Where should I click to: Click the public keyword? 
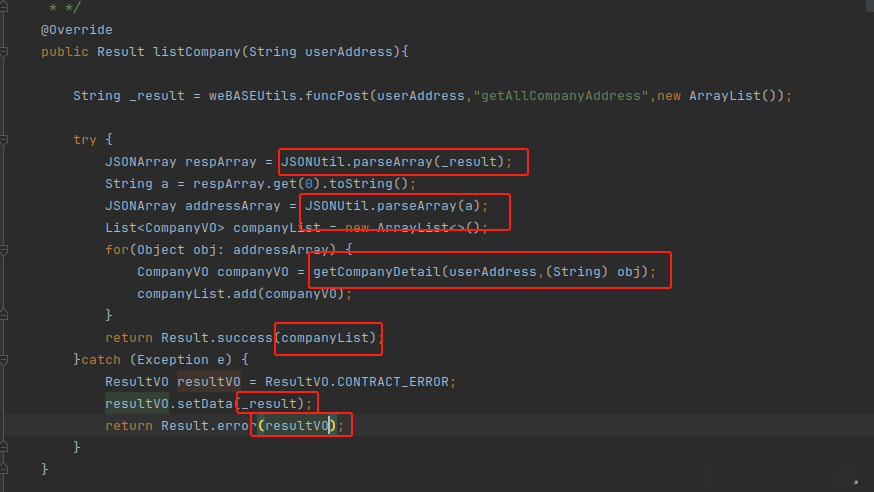tap(65, 52)
